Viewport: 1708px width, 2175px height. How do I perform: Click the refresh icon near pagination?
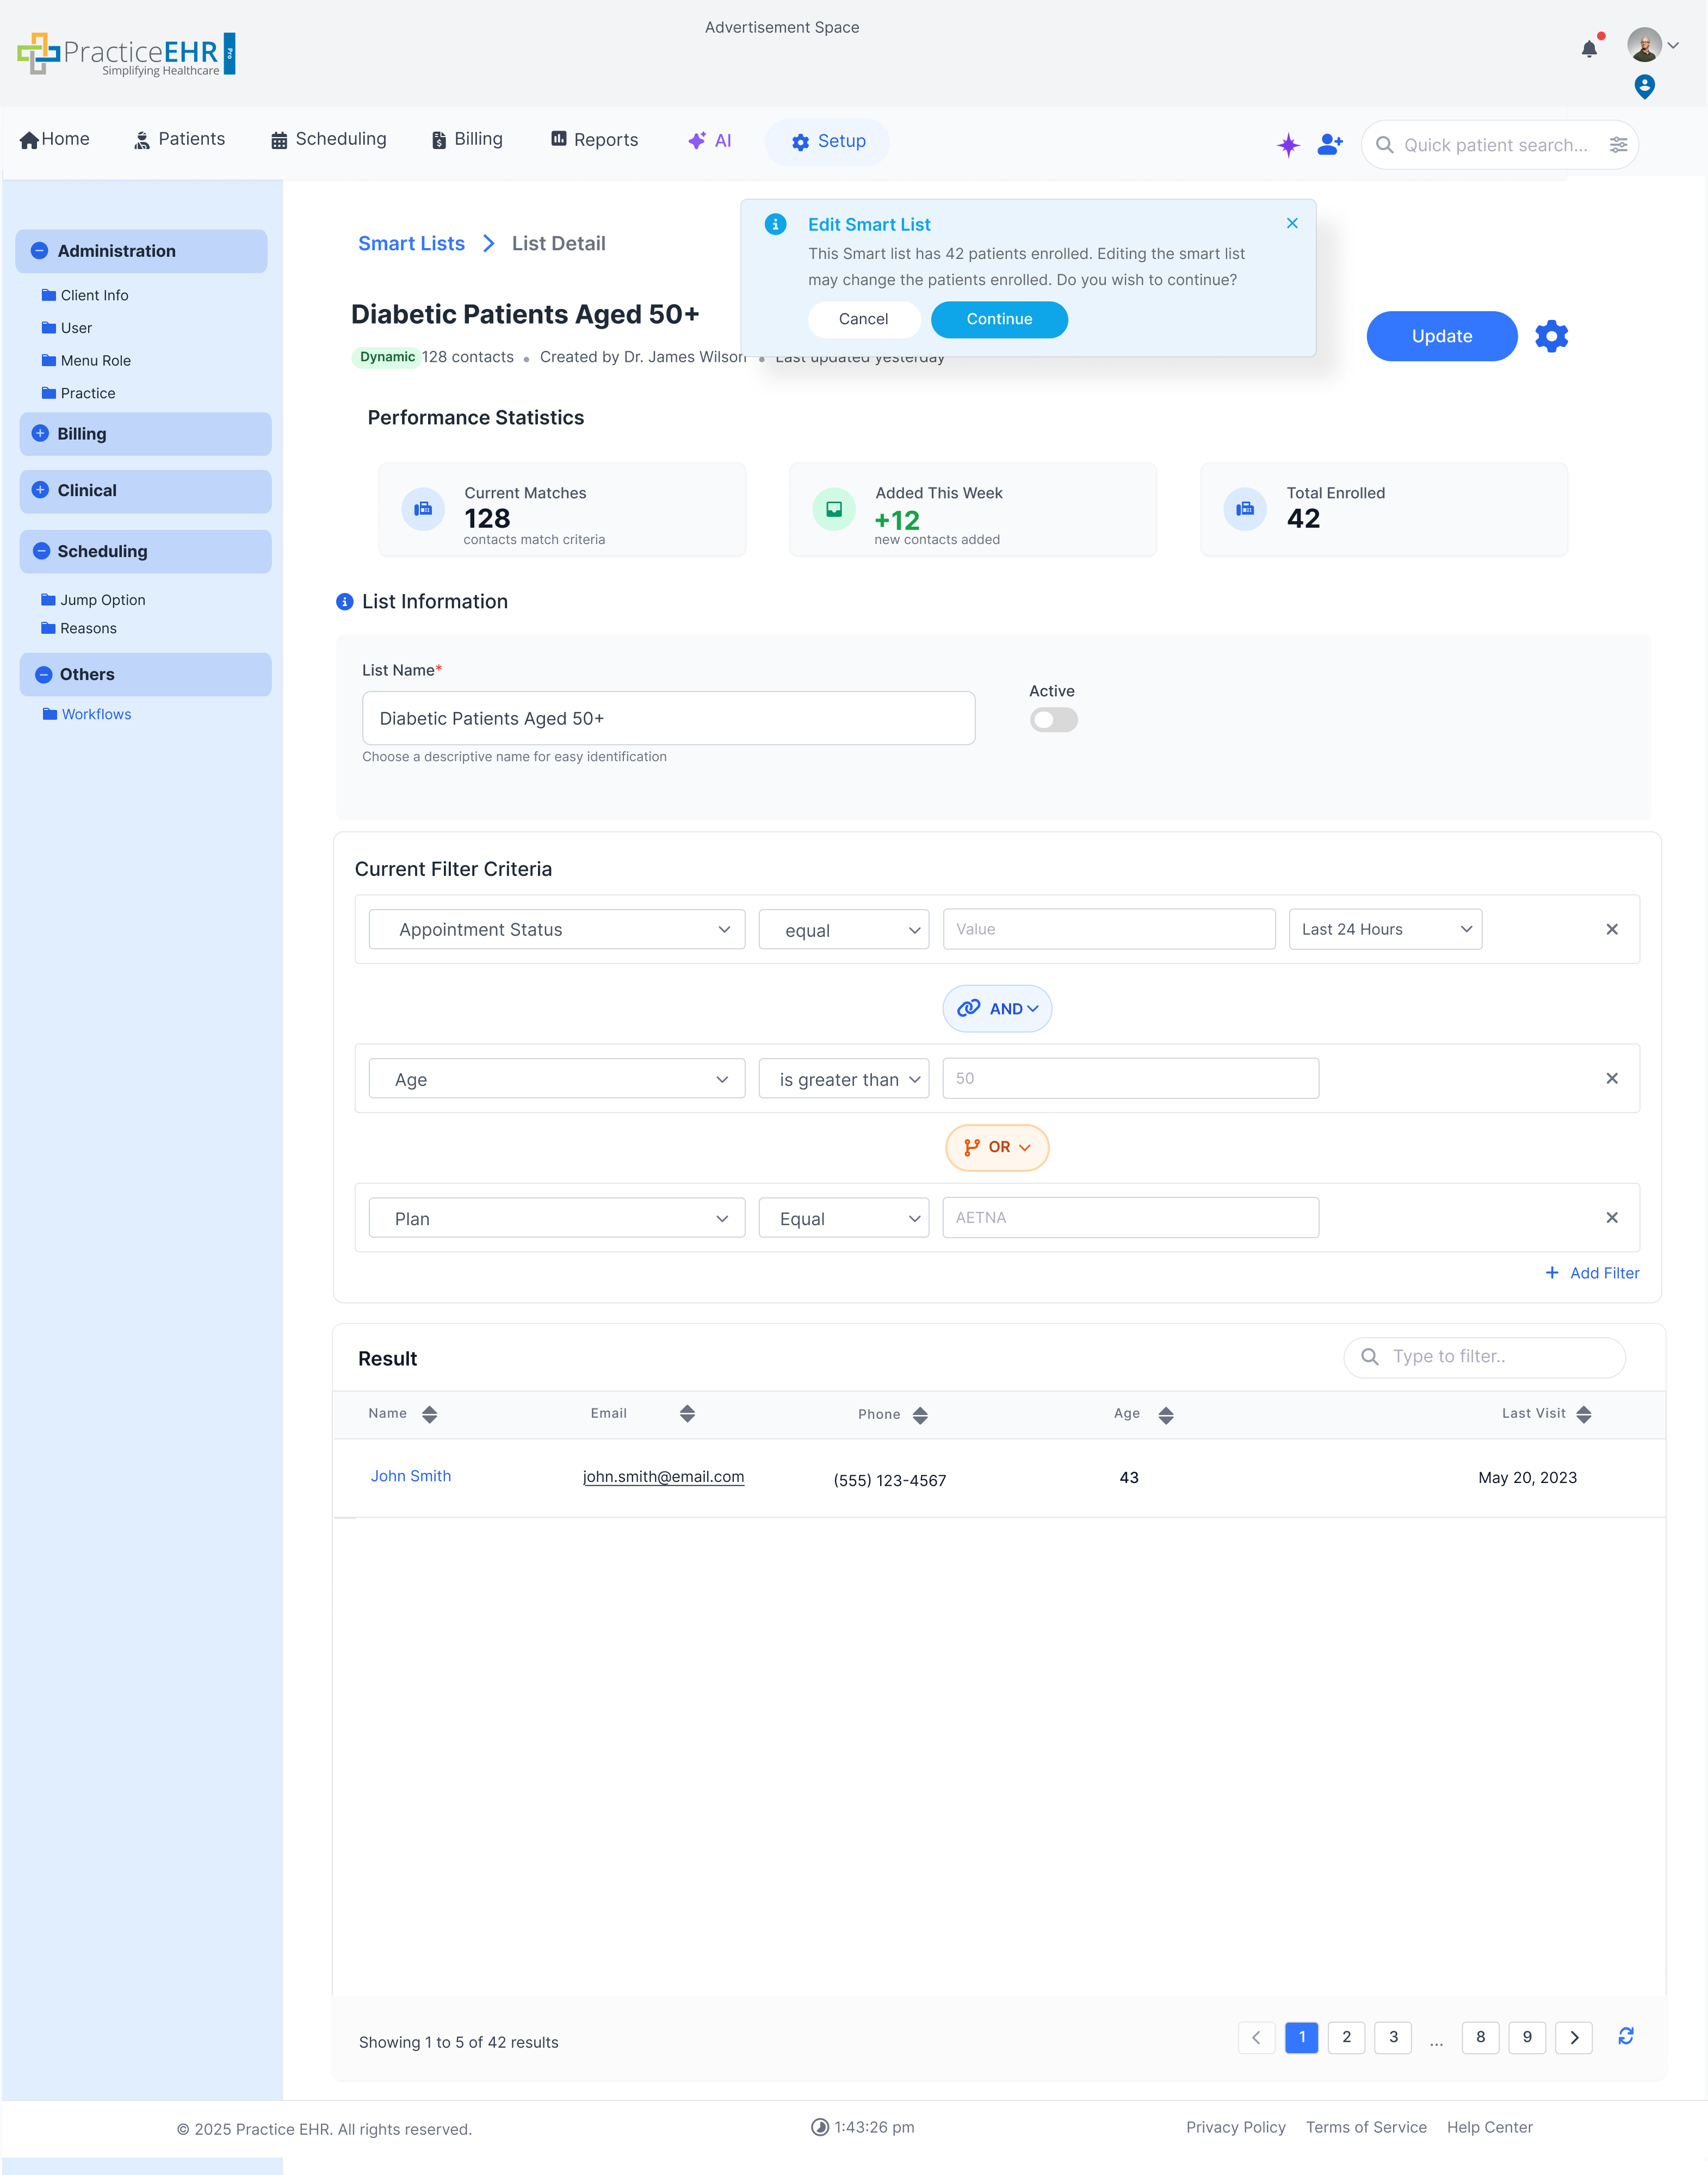click(1627, 2037)
